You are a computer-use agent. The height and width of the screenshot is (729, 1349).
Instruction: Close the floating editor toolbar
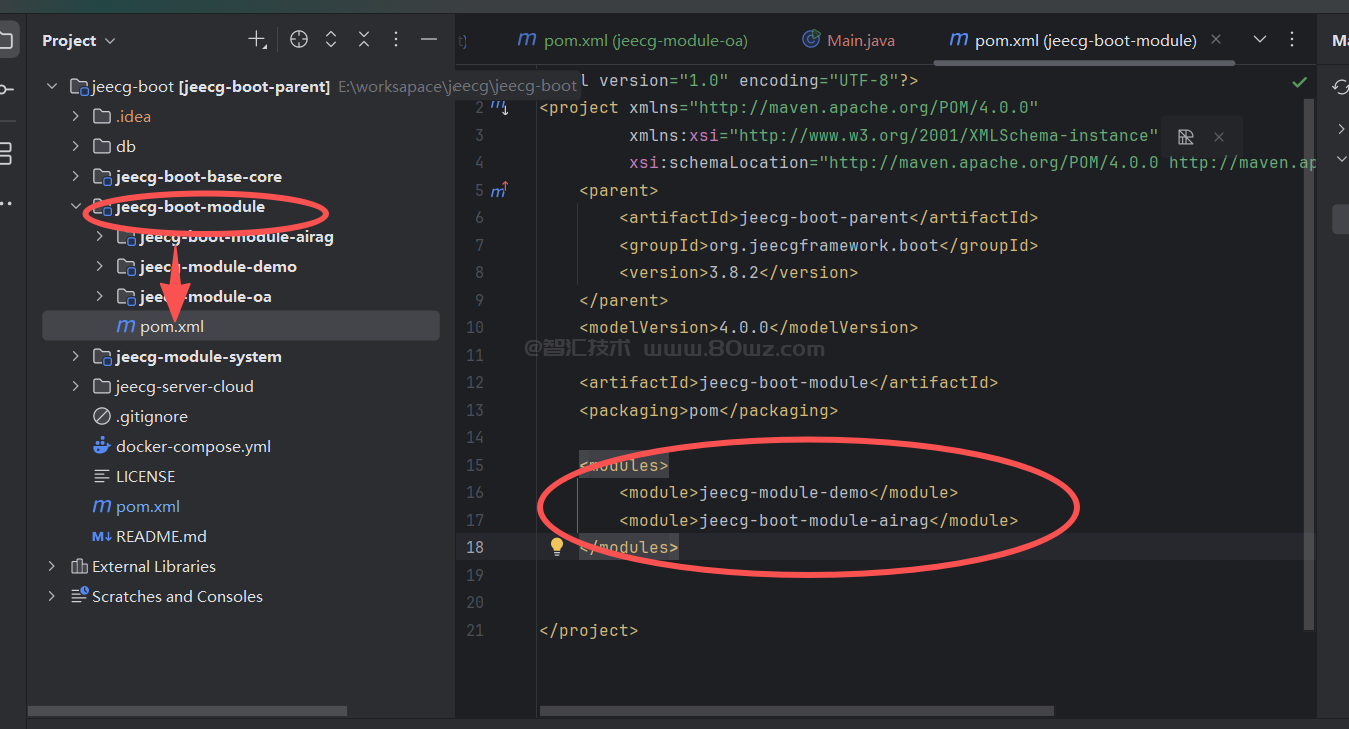pyautogui.click(x=1219, y=137)
